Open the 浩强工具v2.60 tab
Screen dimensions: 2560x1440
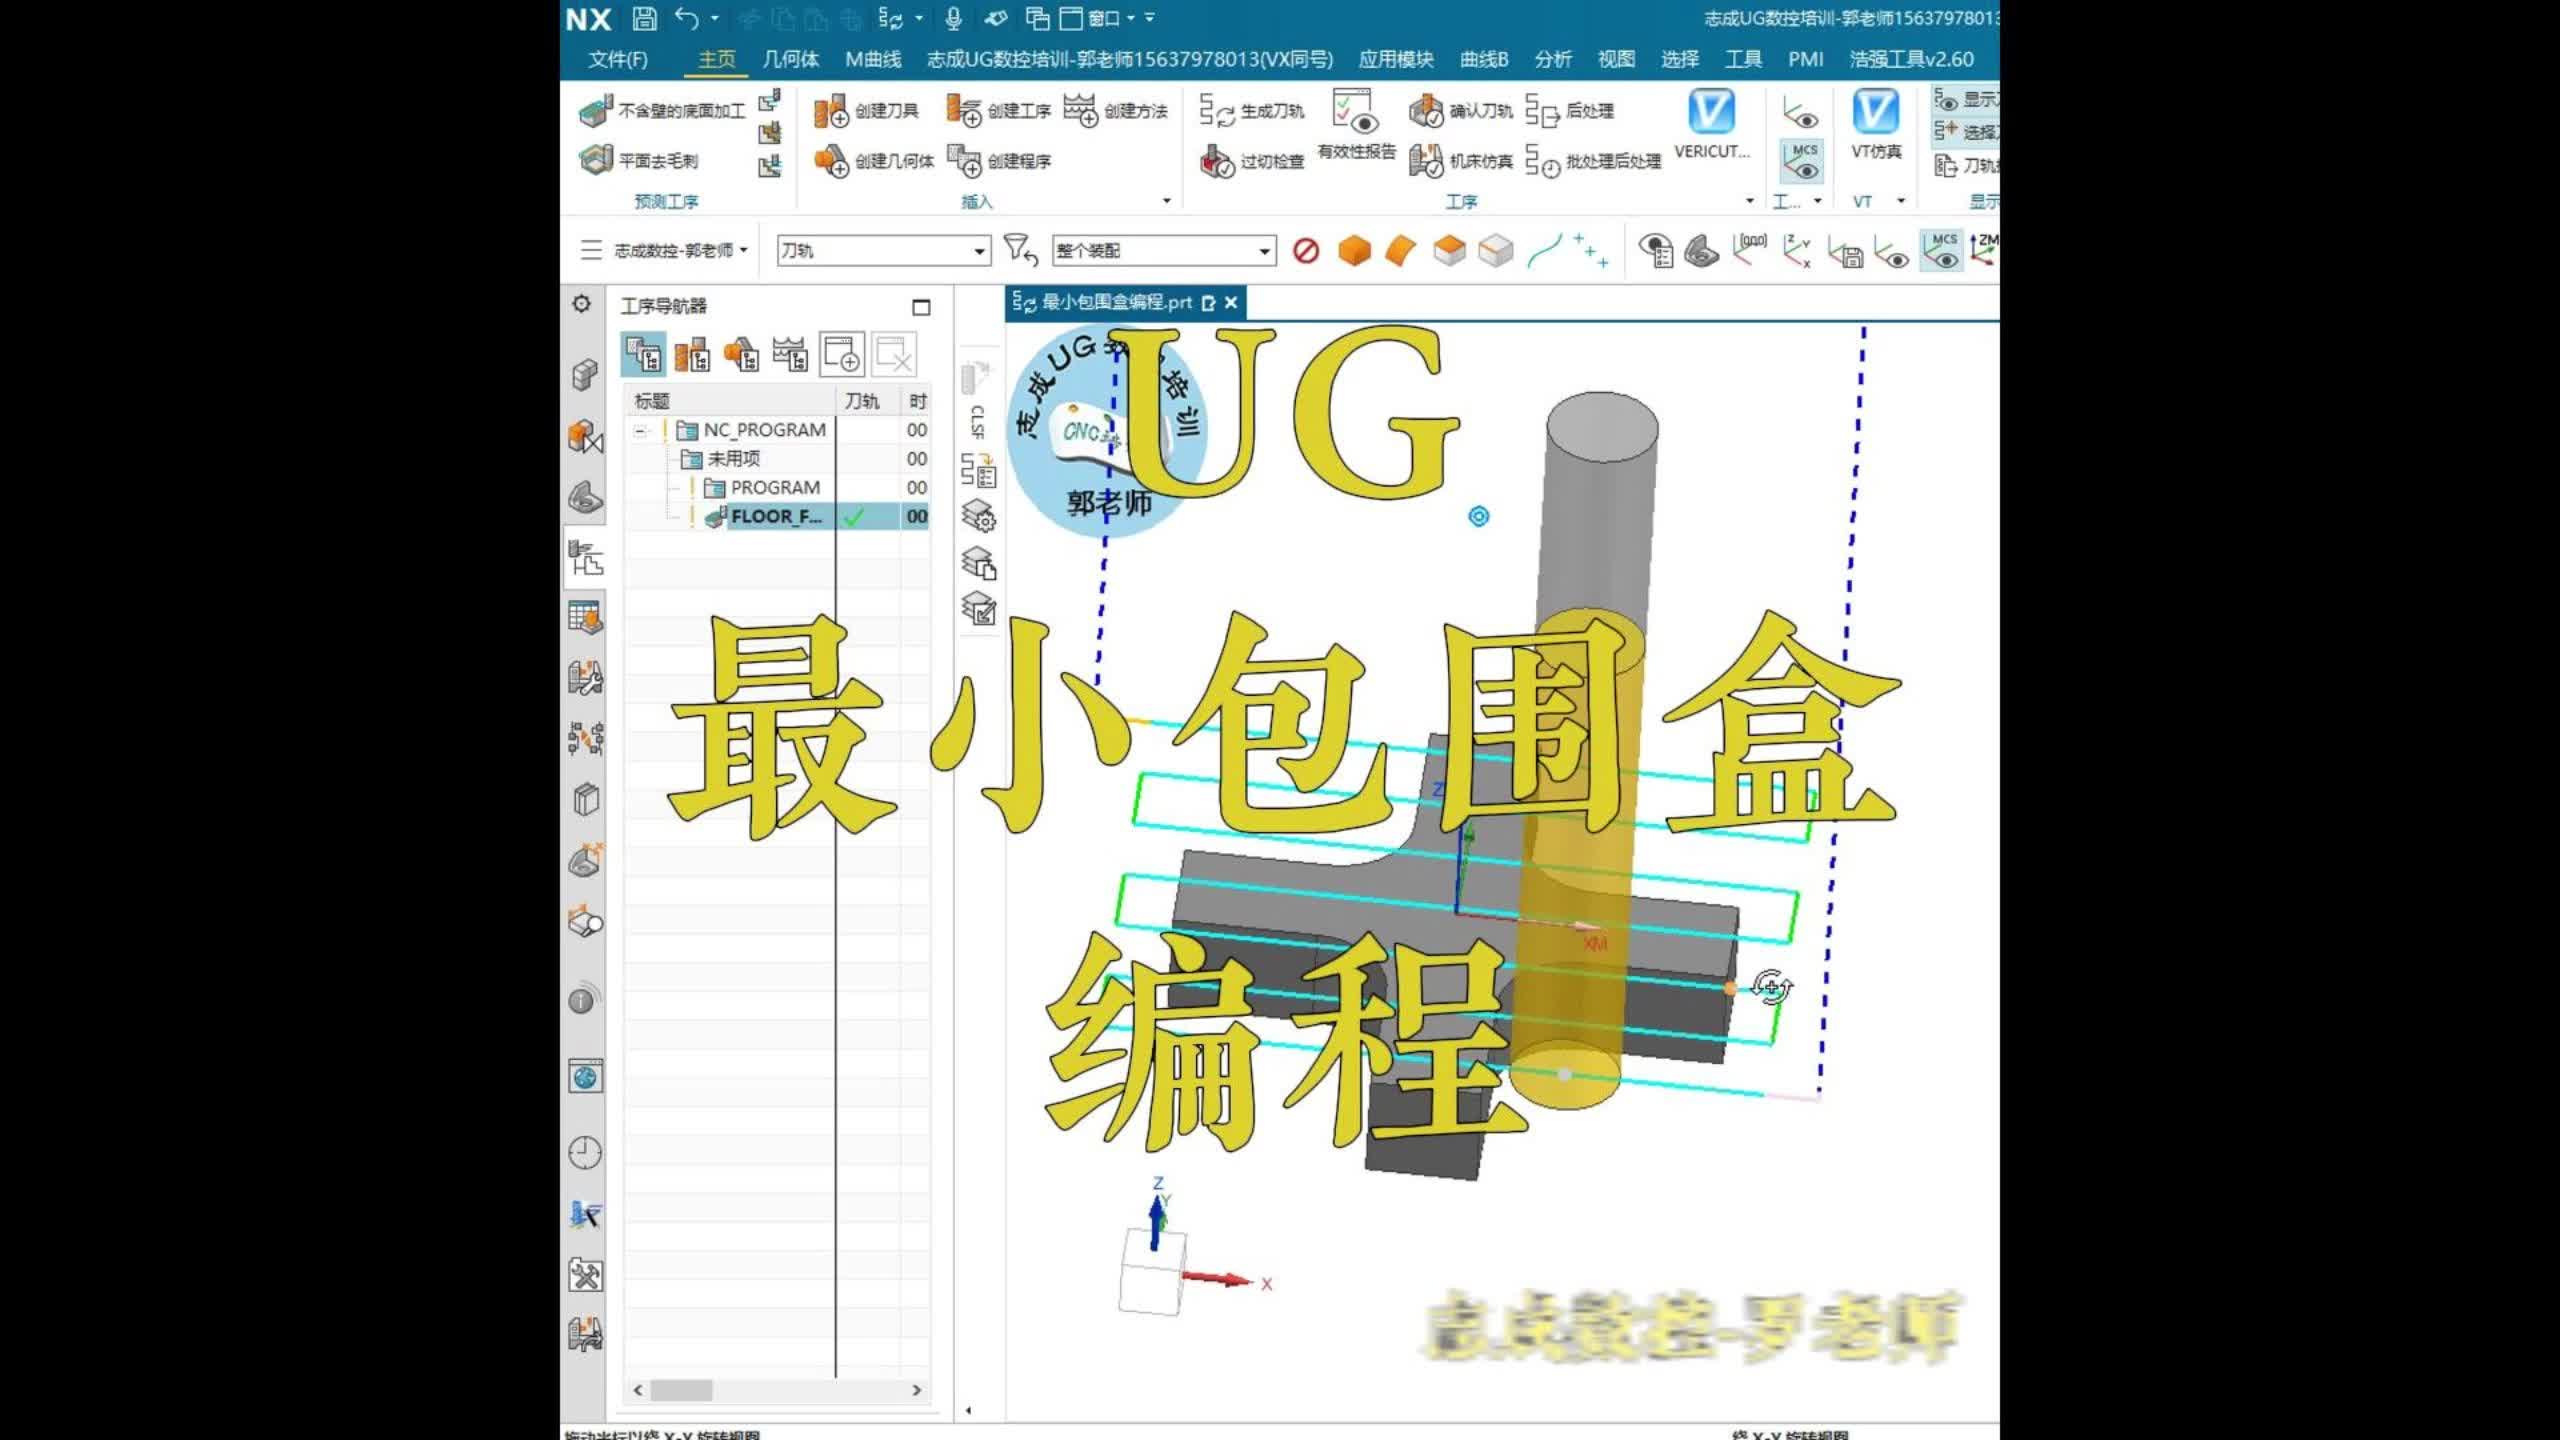point(1911,59)
